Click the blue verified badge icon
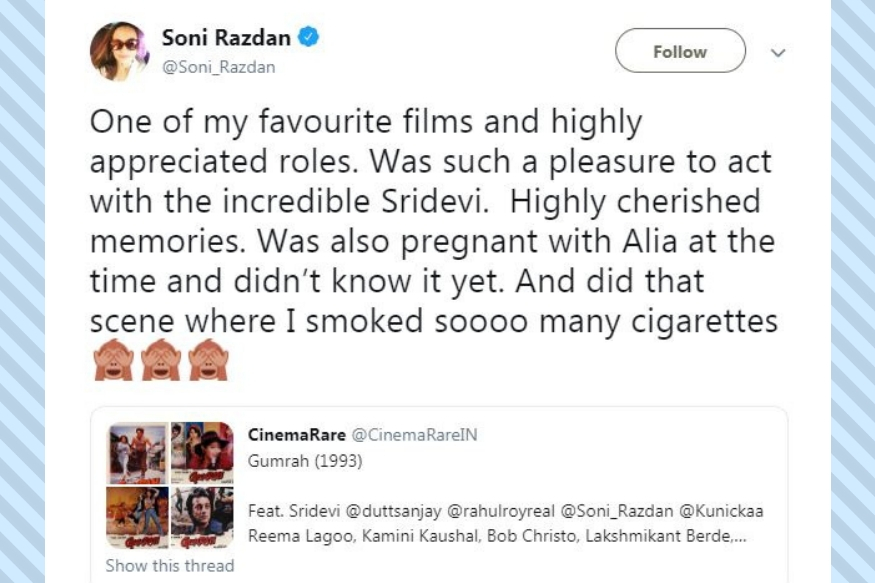This screenshot has width=875, height=583. pyautogui.click(x=309, y=37)
